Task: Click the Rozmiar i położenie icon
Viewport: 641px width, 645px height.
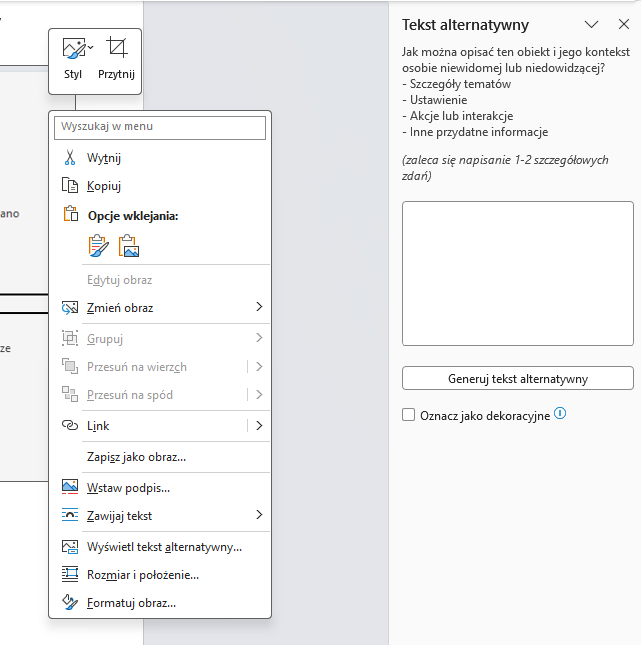Action: coord(70,574)
